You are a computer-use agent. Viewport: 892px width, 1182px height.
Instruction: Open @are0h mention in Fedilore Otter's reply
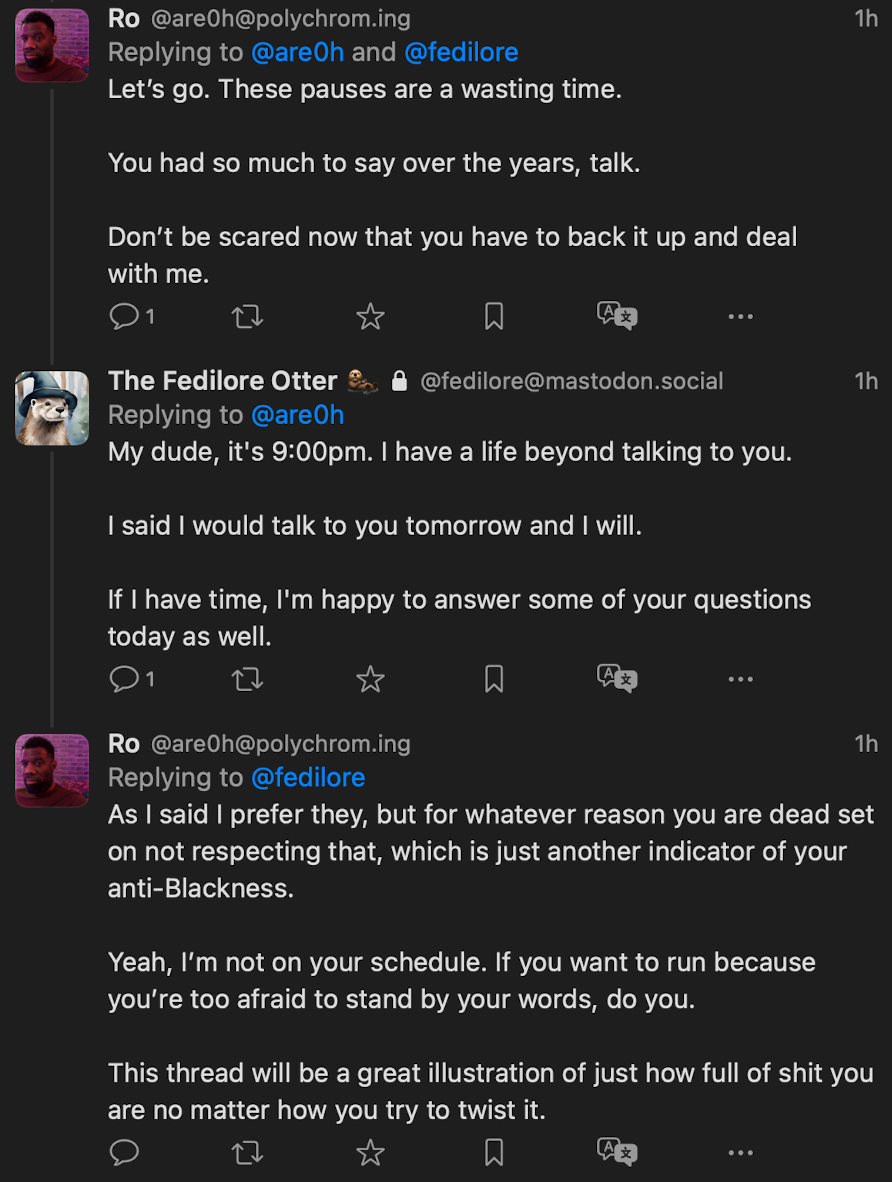(x=297, y=414)
